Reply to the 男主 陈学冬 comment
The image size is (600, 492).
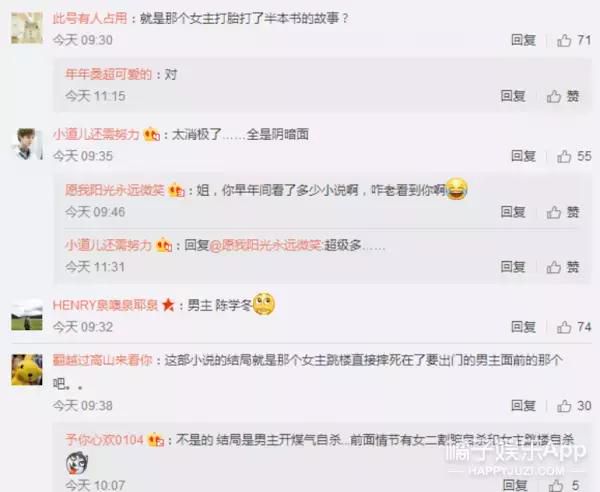523,327
